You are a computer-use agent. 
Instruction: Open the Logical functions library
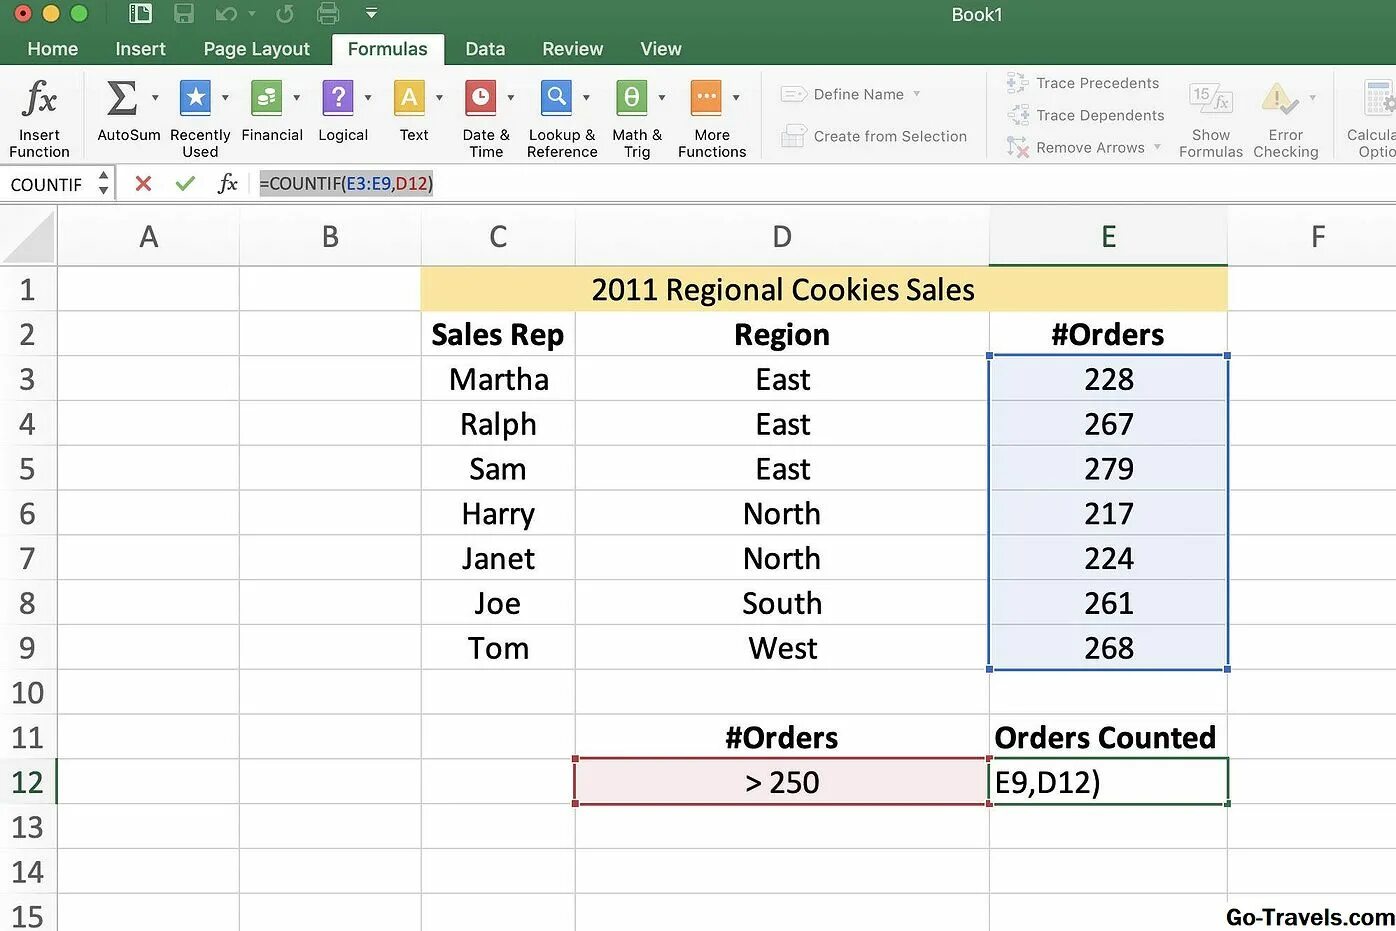(338, 98)
